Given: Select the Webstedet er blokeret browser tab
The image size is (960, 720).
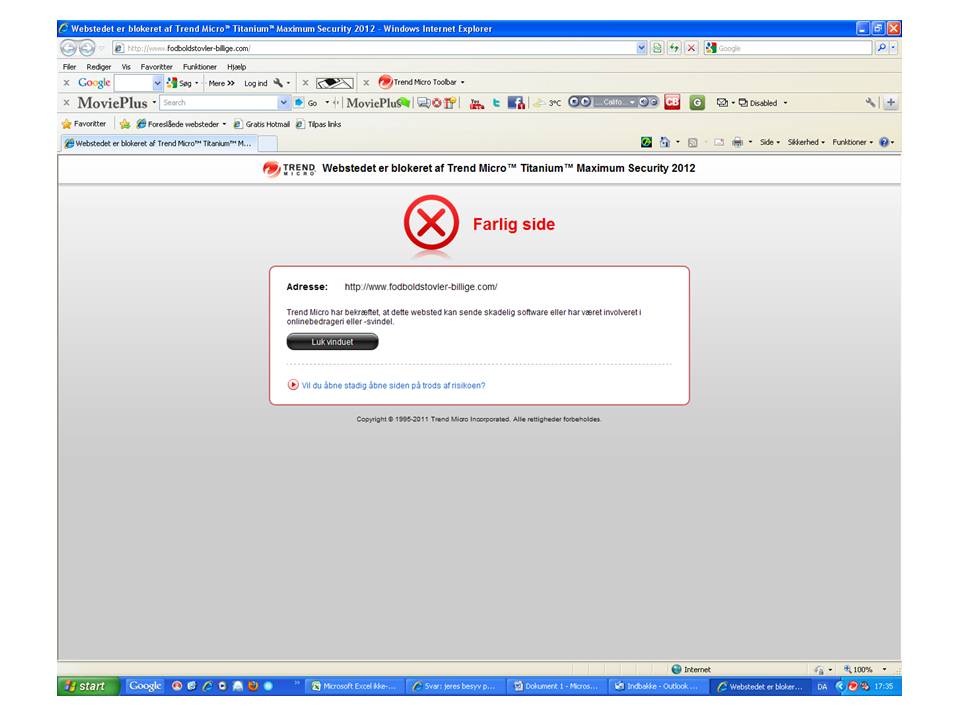Looking at the screenshot, I should pyautogui.click(x=159, y=143).
